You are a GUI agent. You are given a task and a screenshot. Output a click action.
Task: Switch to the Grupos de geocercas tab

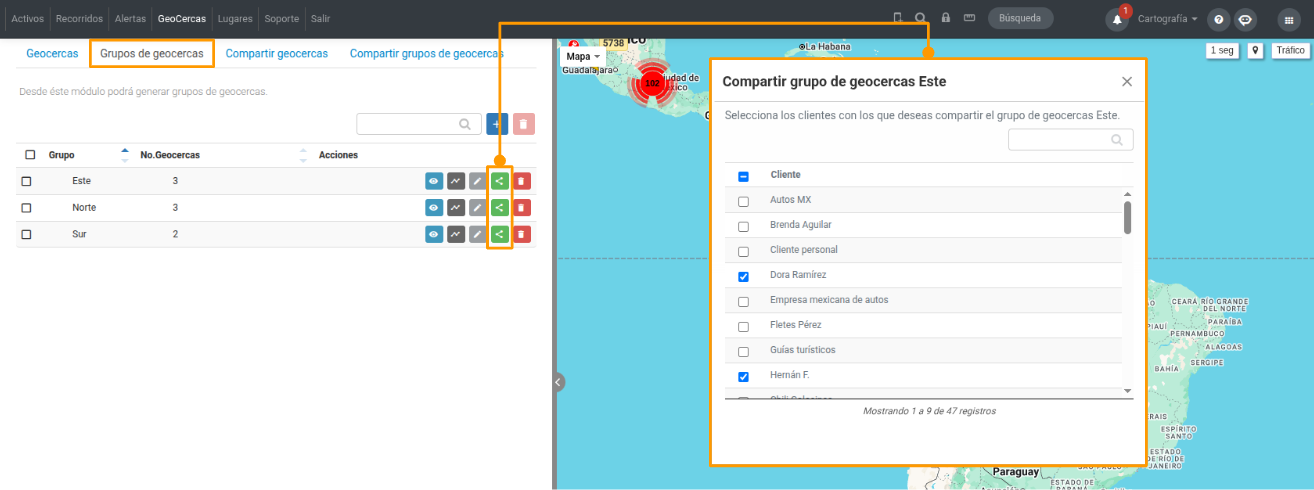click(152, 53)
